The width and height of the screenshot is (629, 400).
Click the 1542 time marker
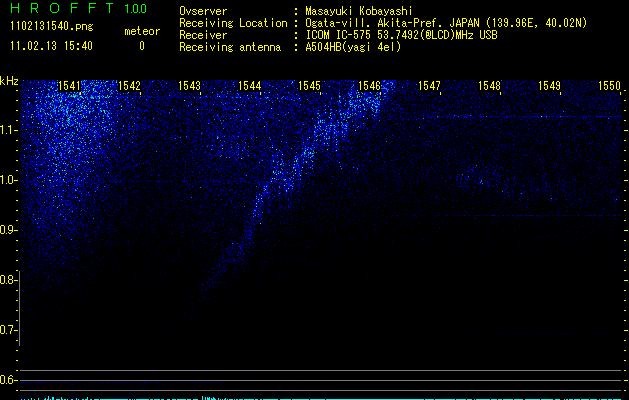[130, 86]
